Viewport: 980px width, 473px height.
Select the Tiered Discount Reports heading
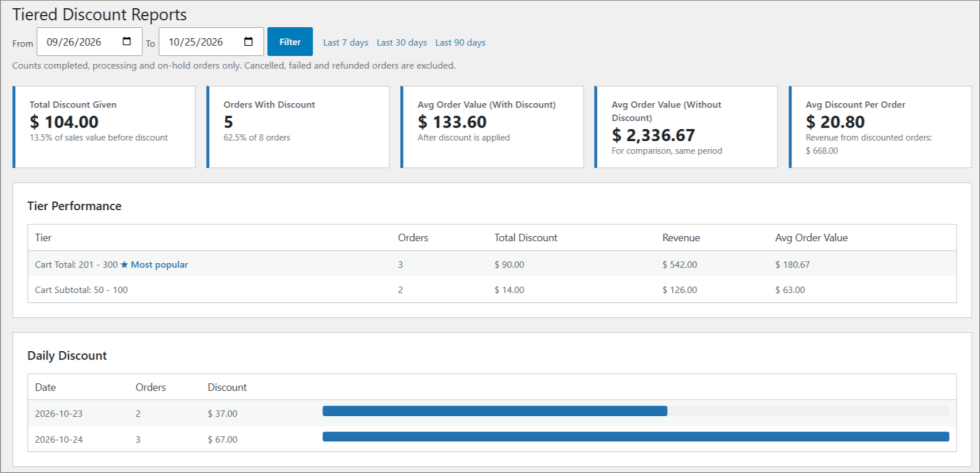pos(99,14)
